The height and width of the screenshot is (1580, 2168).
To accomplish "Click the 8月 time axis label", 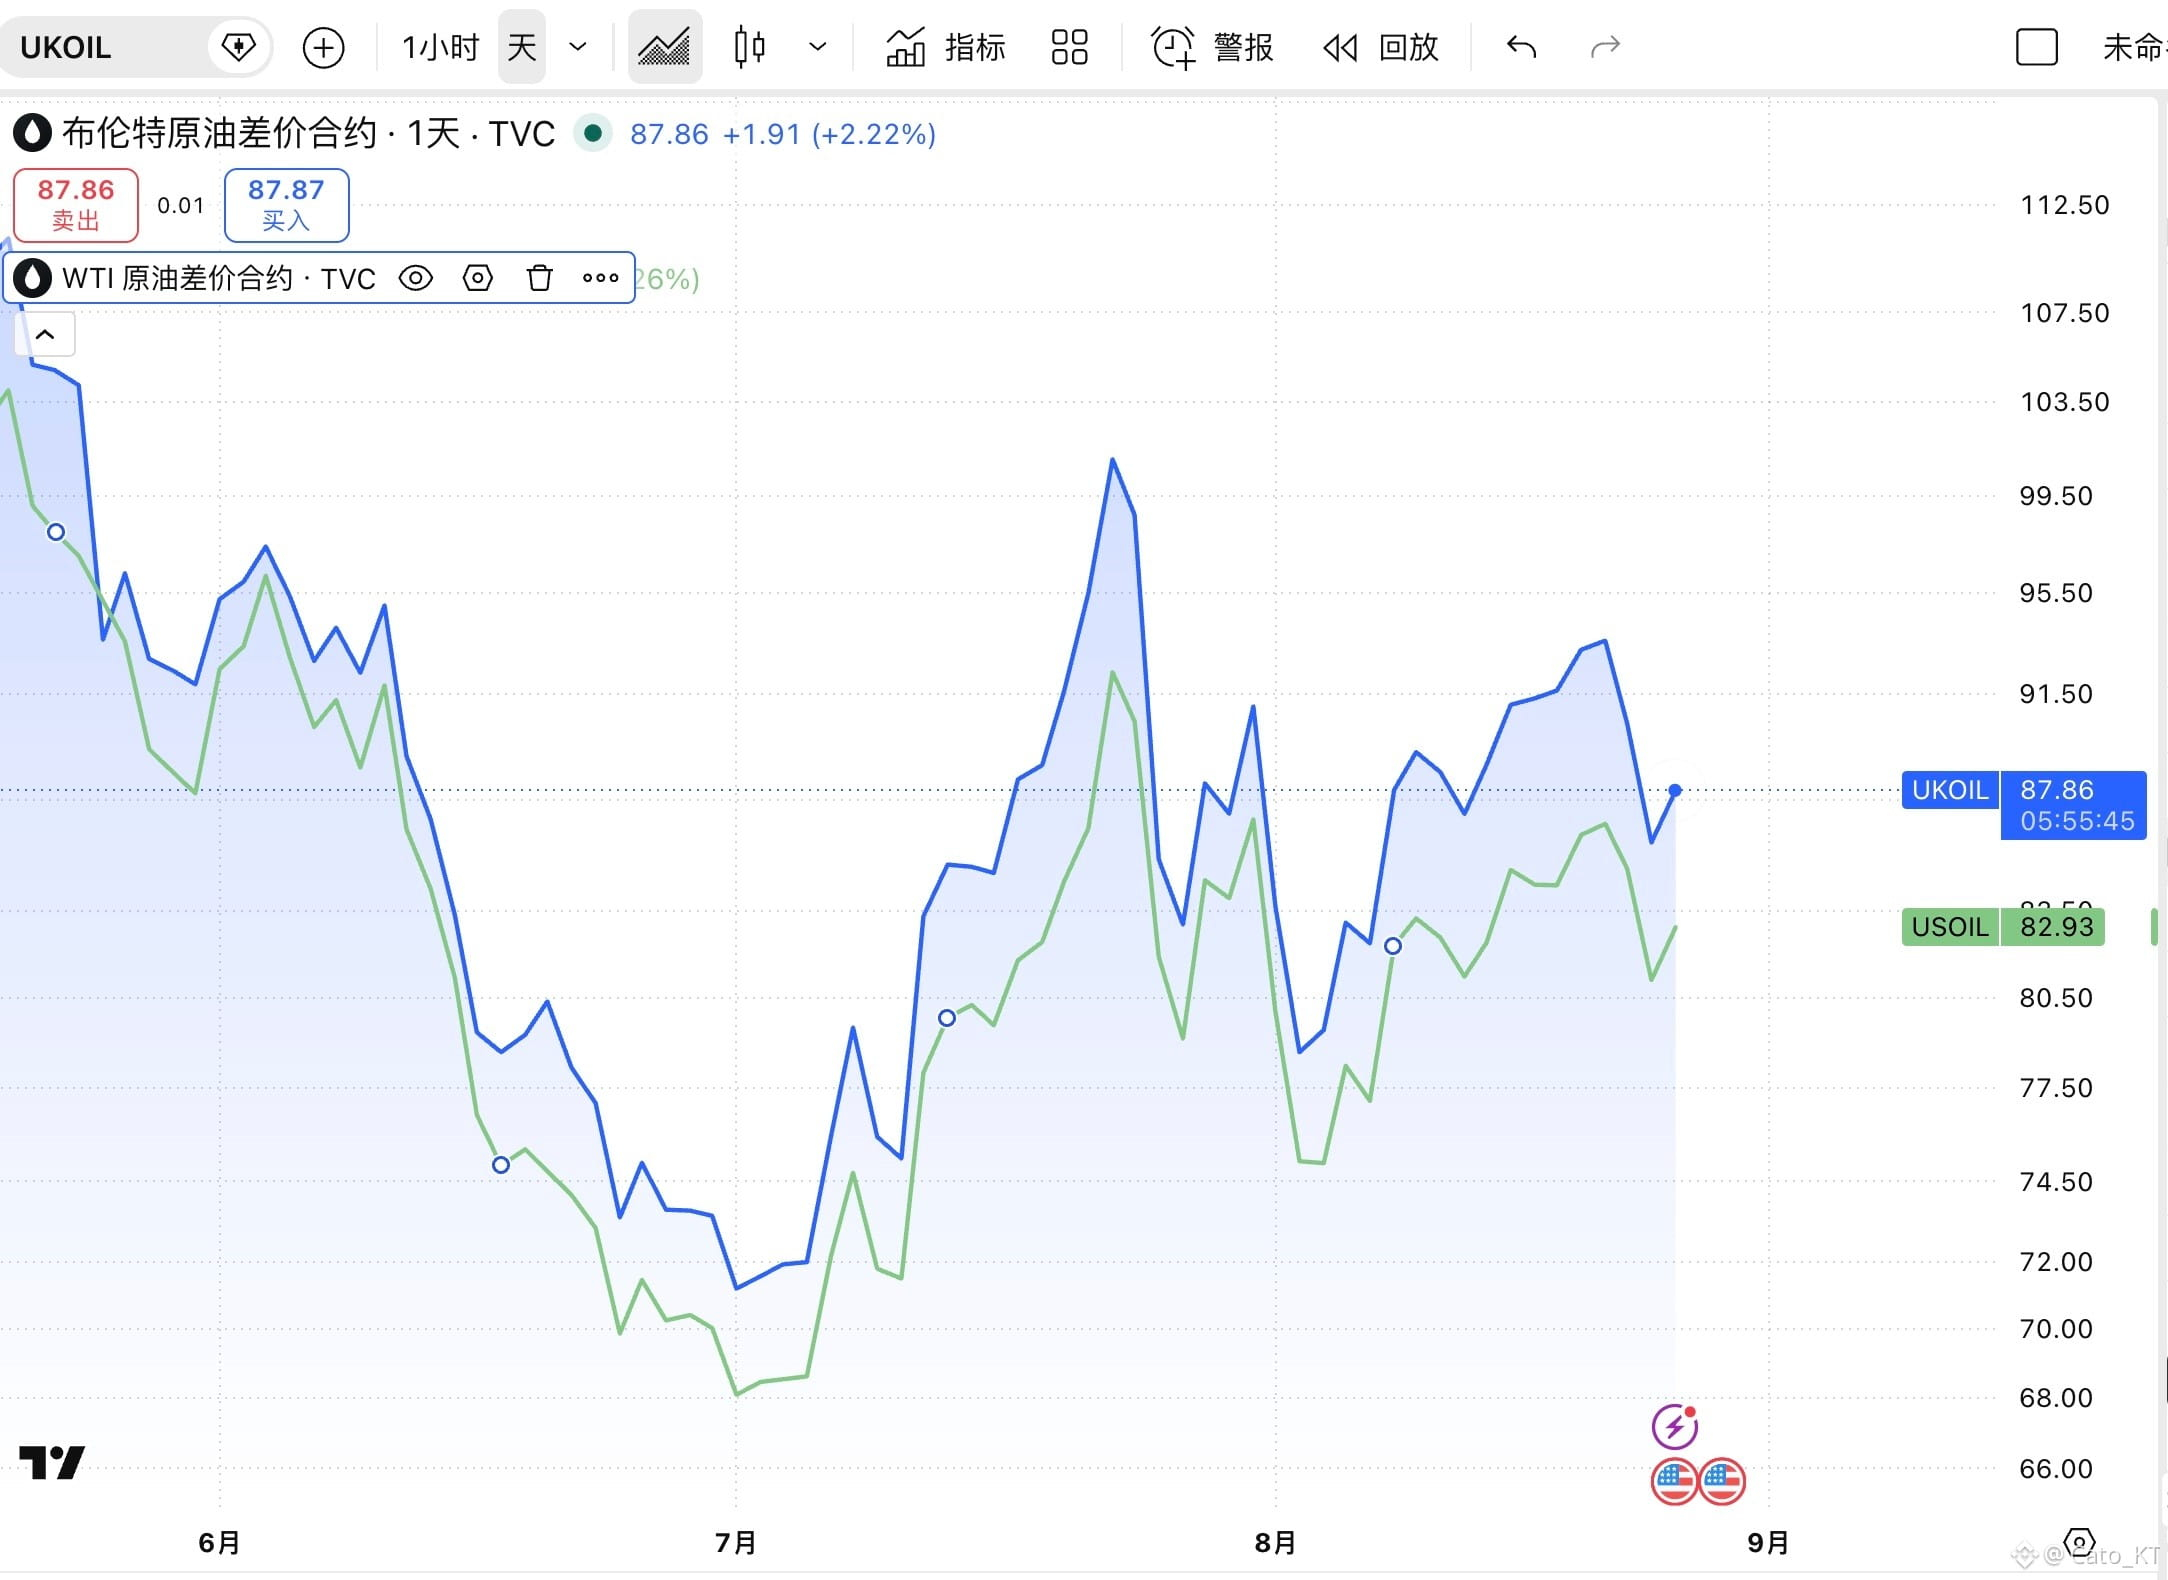I will pyautogui.click(x=1275, y=1543).
